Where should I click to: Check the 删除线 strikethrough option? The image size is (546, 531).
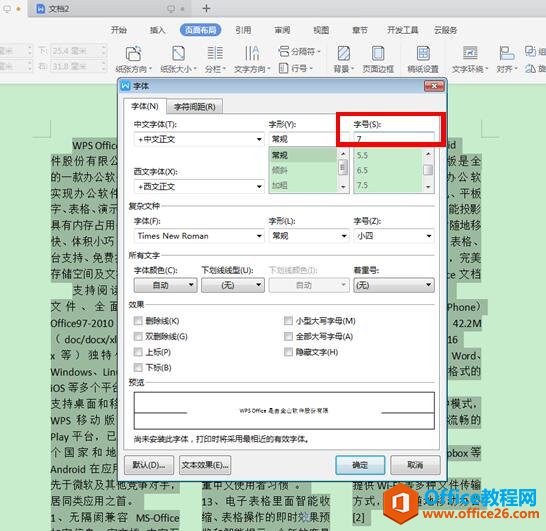coord(138,321)
